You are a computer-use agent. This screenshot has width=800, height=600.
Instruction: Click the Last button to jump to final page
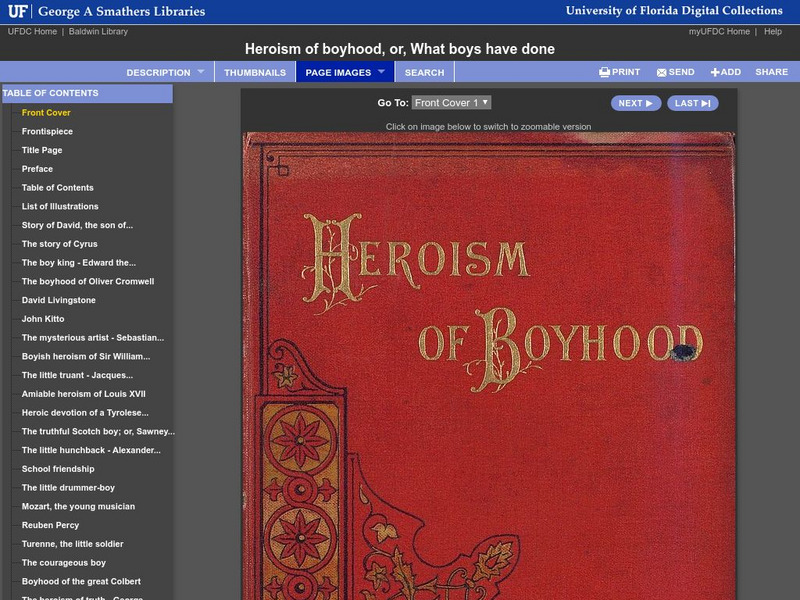(693, 103)
